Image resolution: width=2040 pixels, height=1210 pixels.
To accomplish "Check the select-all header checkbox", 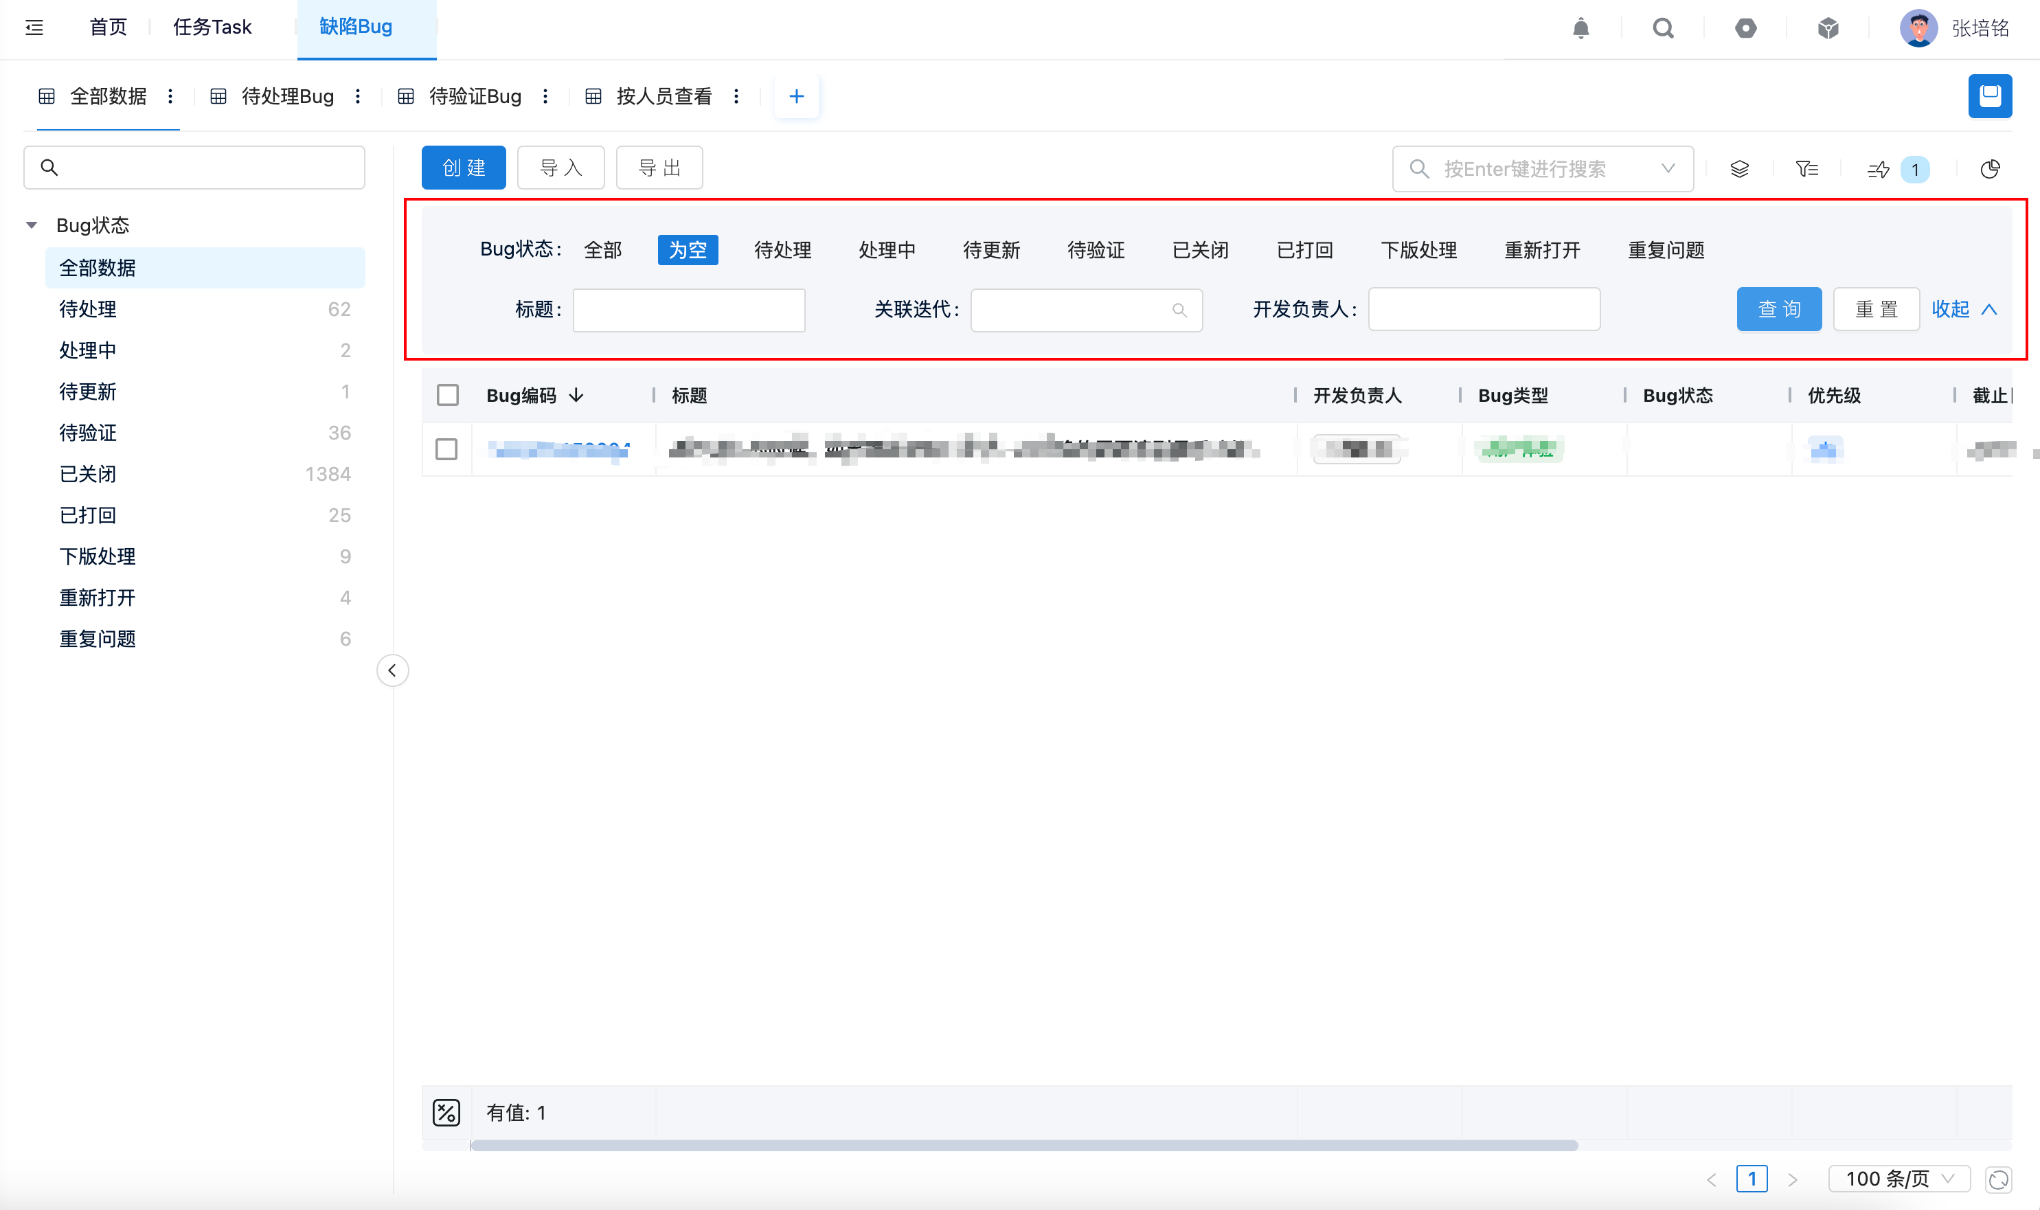I will 448,395.
